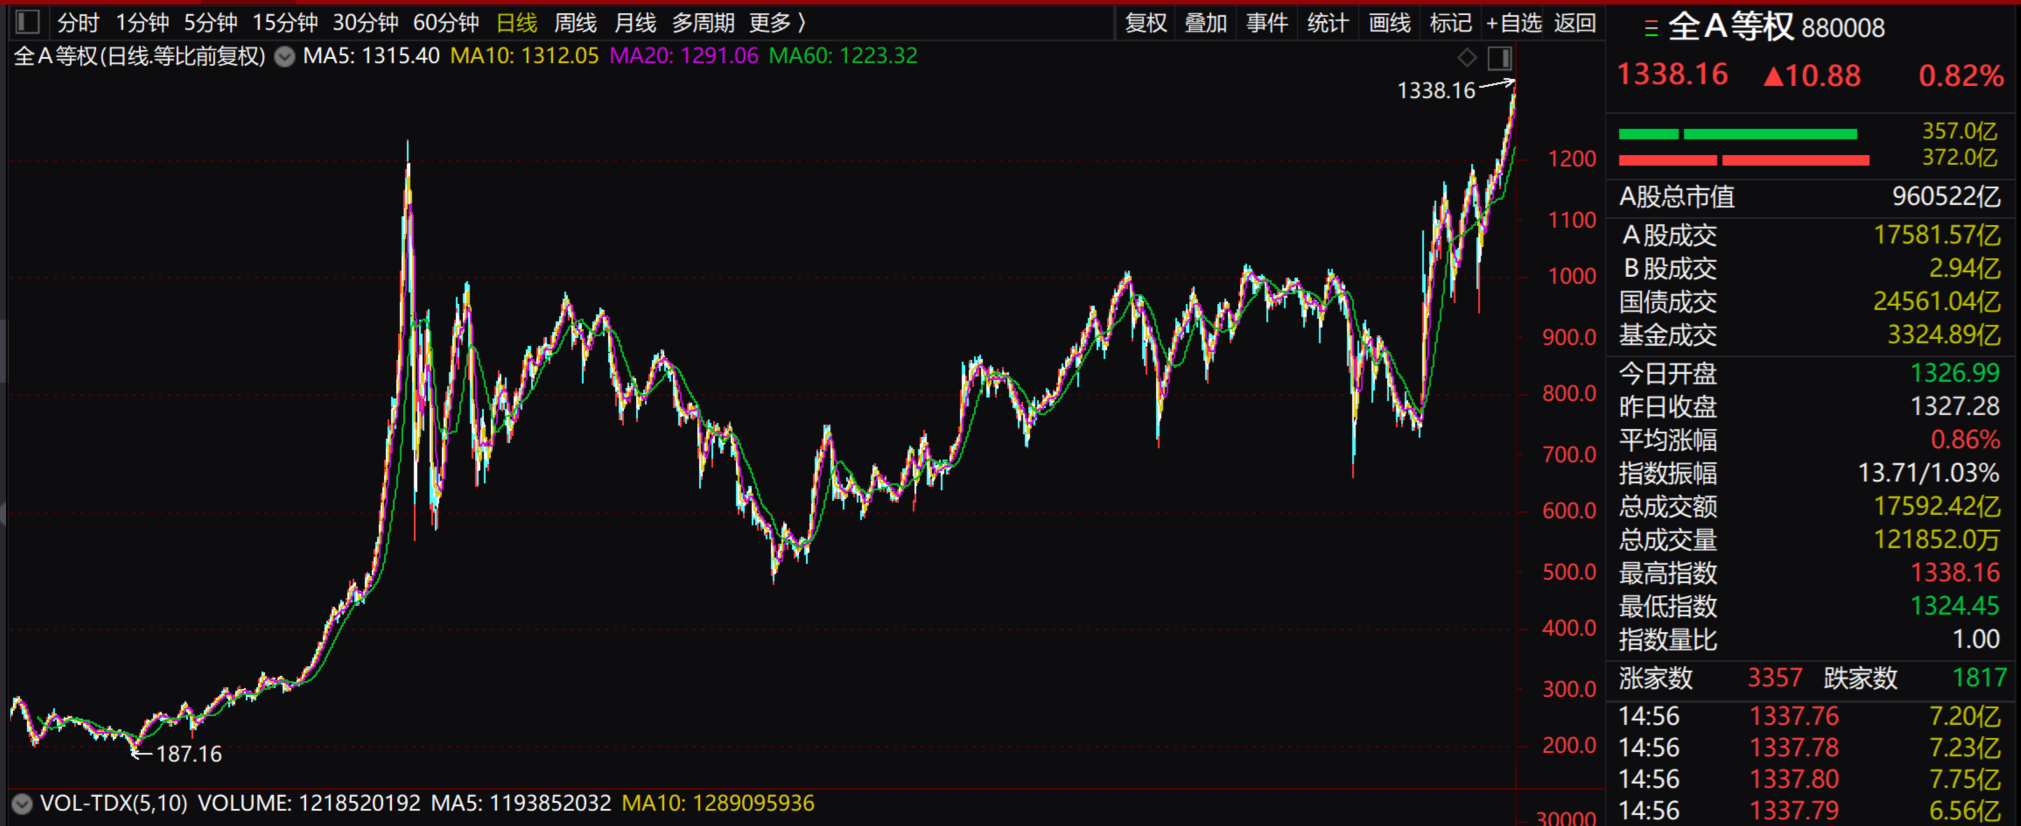Click the 指数振幅 13.71/1.03% row
Viewport: 2021px width, 826px height.
[1810, 472]
